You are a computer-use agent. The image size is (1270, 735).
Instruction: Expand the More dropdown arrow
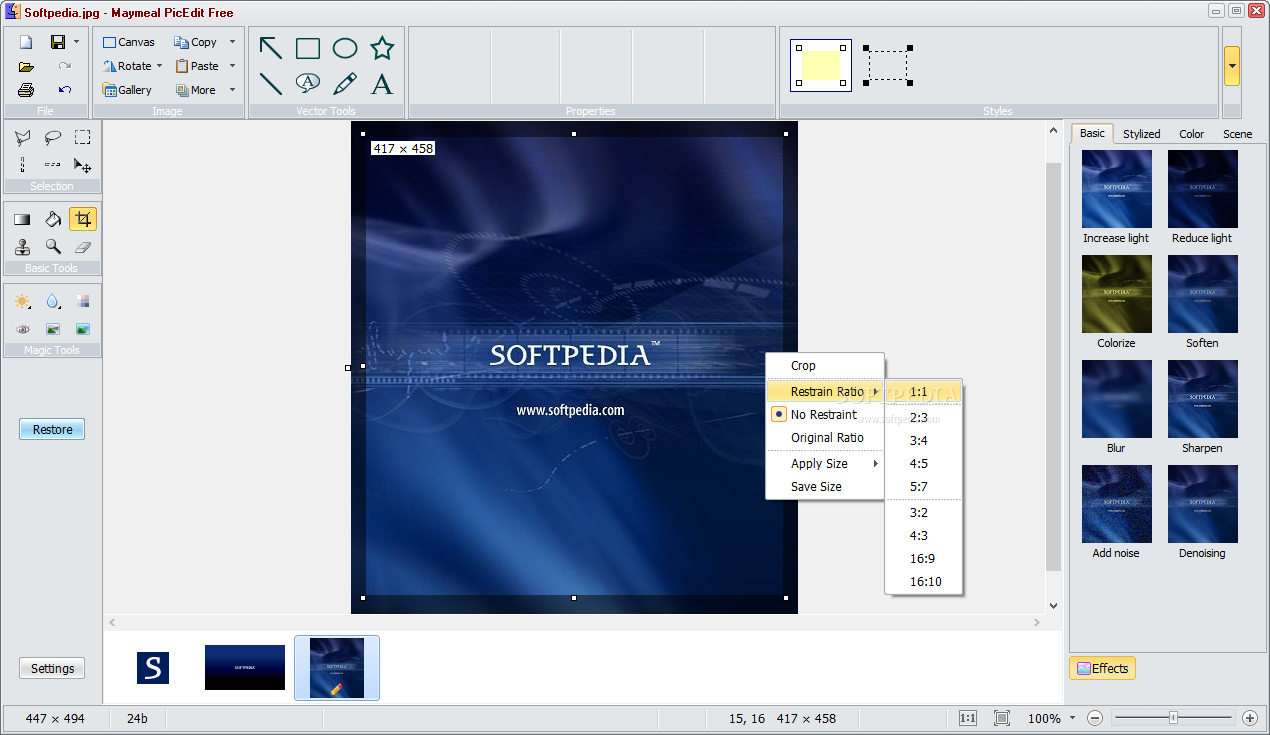pyautogui.click(x=232, y=90)
